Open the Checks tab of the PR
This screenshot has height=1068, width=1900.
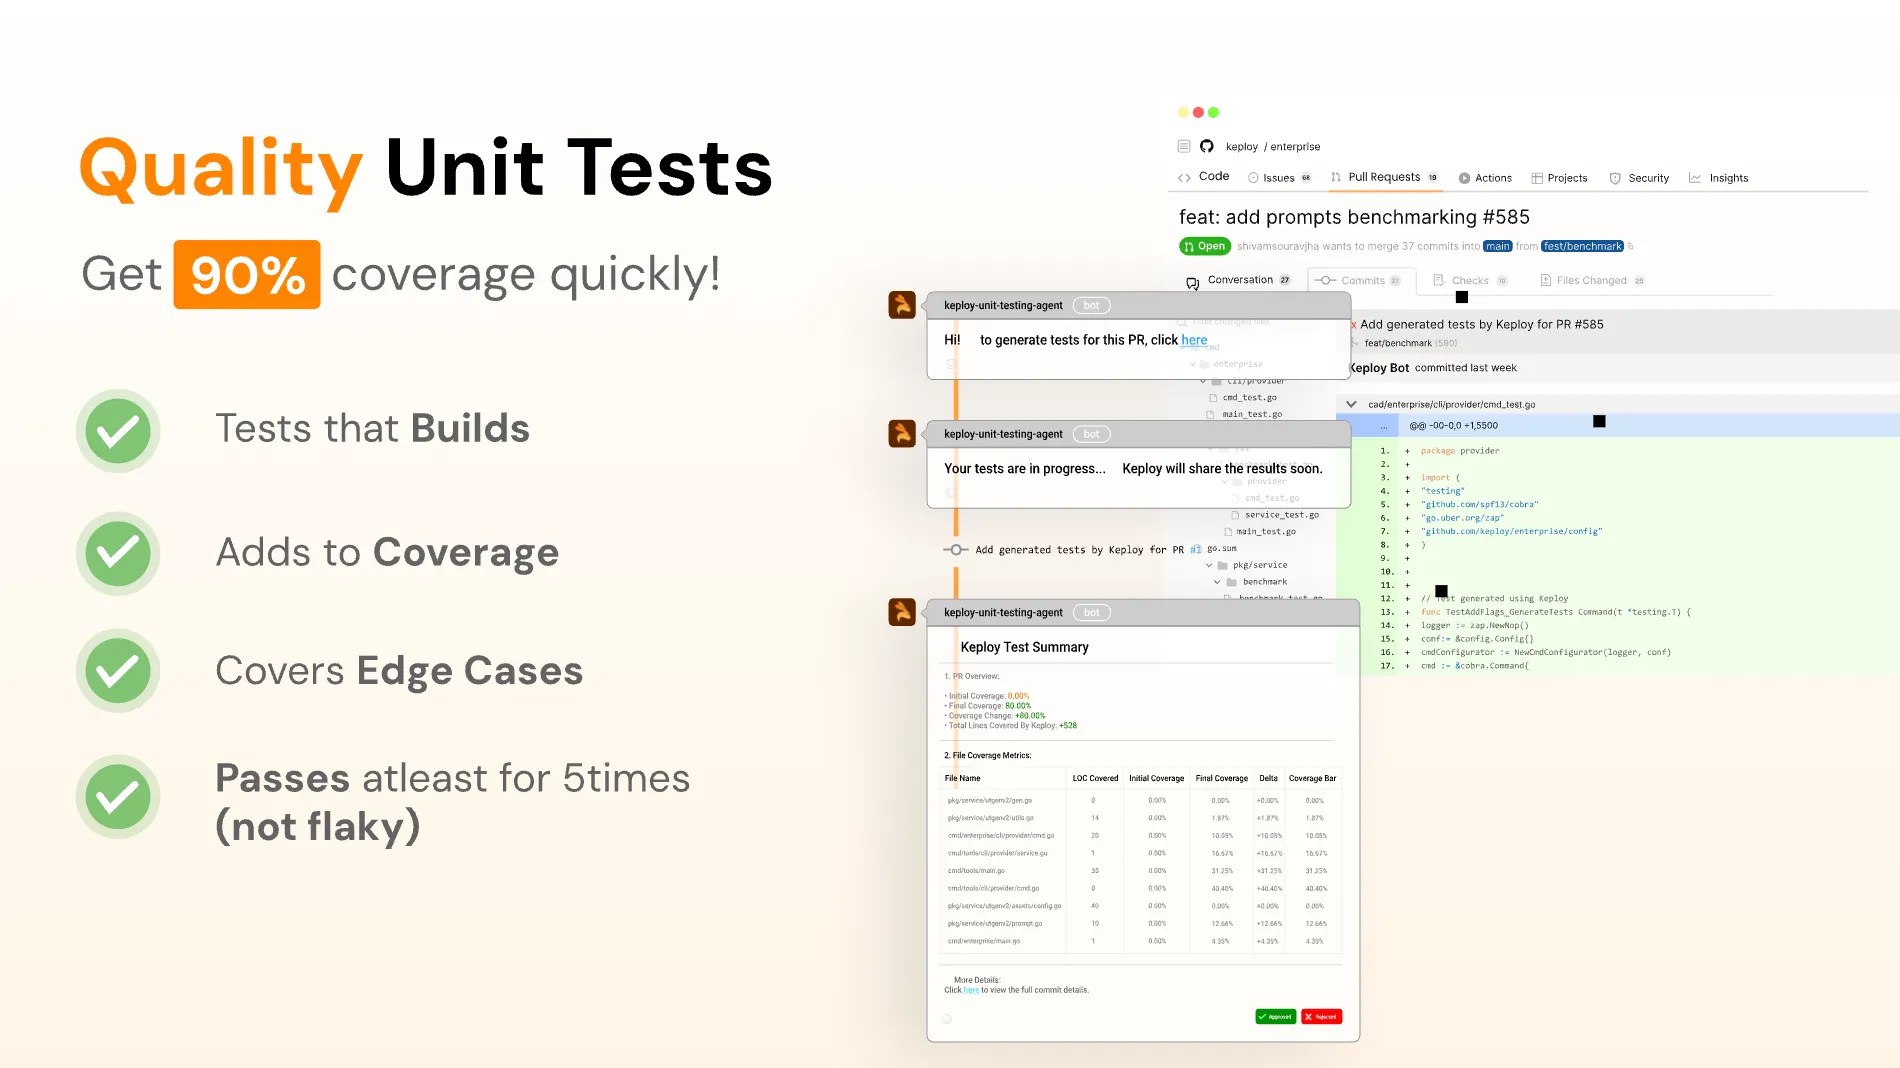click(x=1470, y=280)
